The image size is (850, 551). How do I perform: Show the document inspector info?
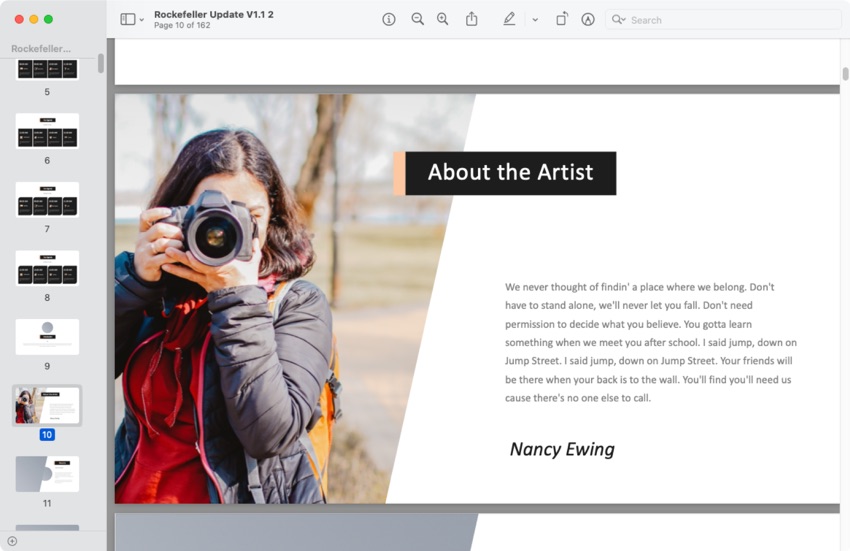(x=389, y=20)
